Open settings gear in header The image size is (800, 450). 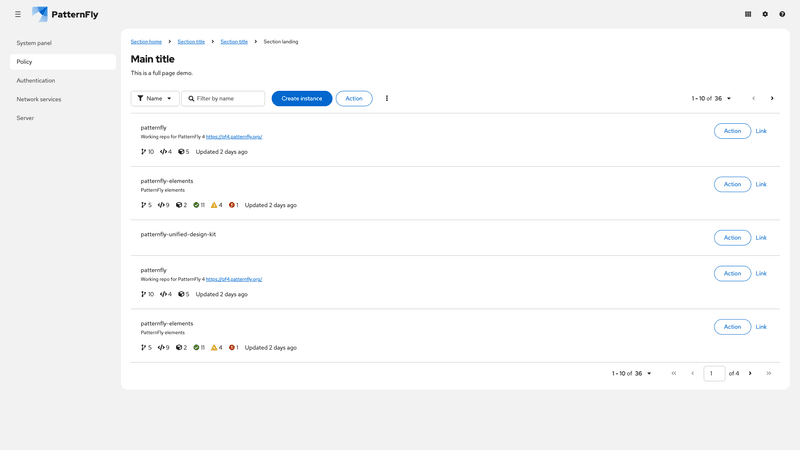click(x=765, y=14)
